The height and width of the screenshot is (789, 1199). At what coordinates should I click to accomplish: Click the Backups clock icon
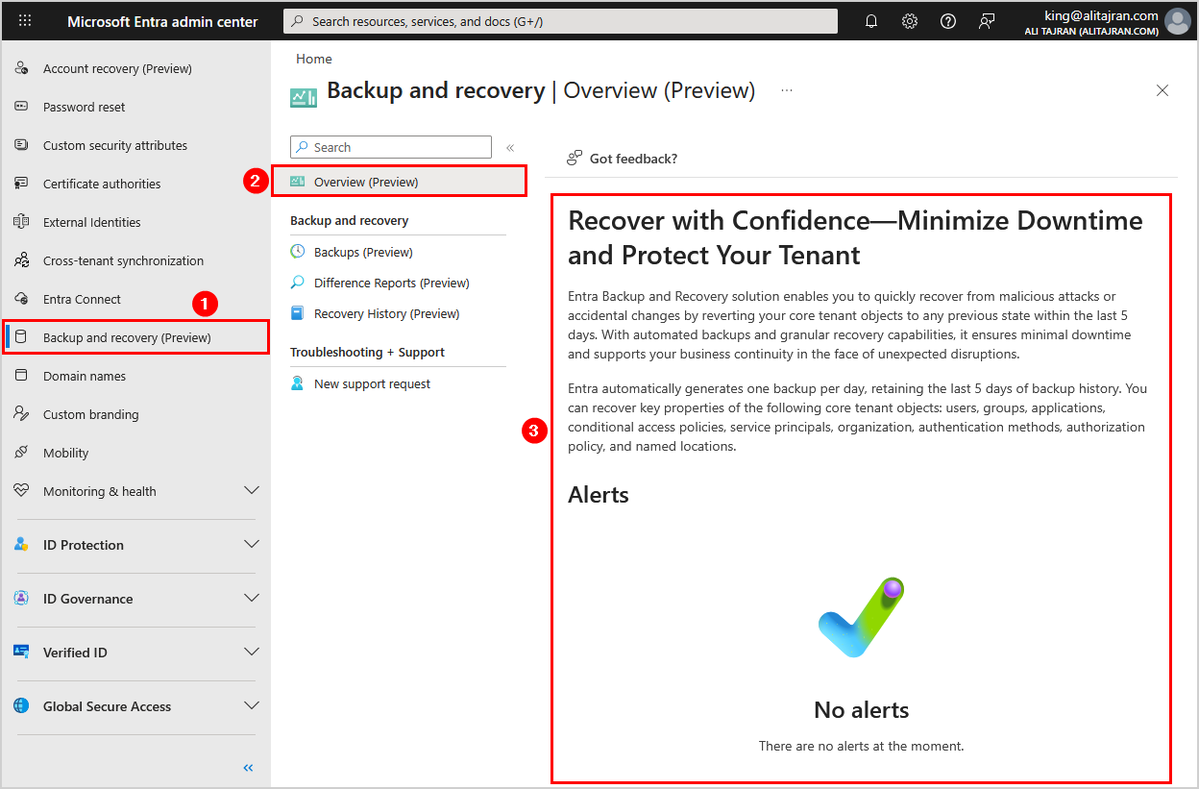297,252
